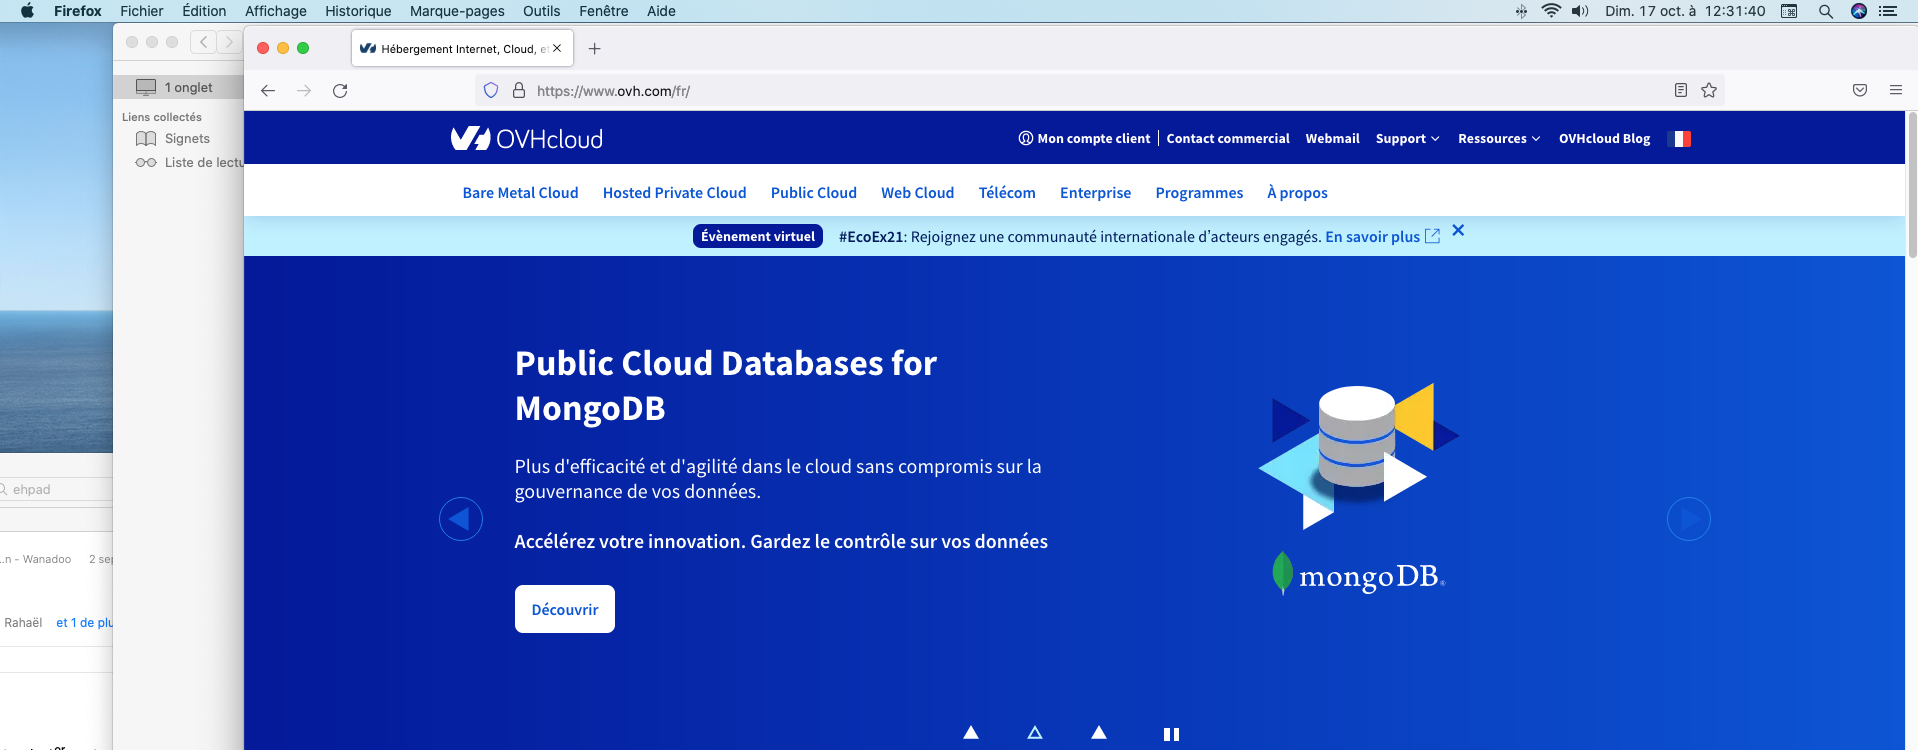The width and height of the screenshot is (1918, 750).
Task: Open the Marque-pages menu
Action: point(457,11)
